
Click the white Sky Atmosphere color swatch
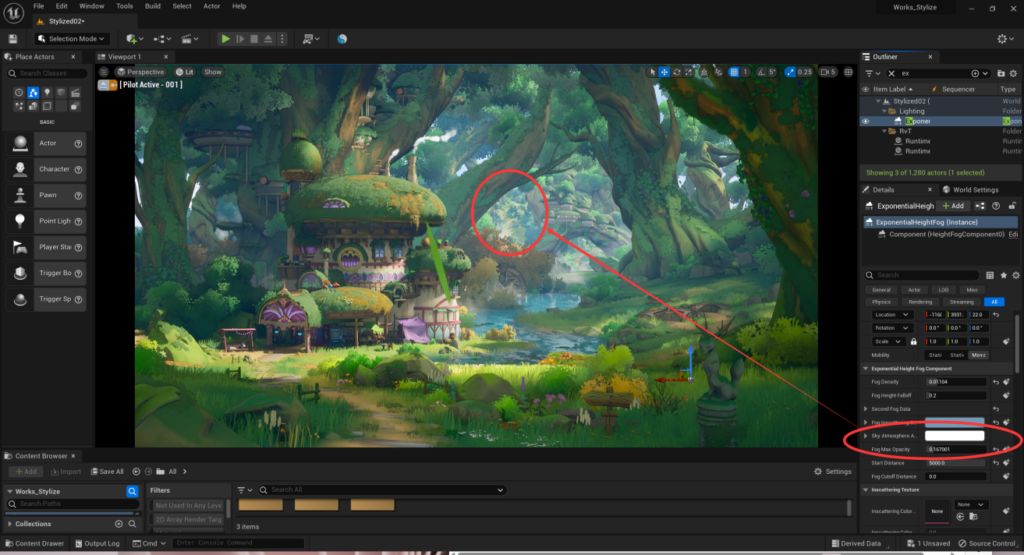click(954, 436)
